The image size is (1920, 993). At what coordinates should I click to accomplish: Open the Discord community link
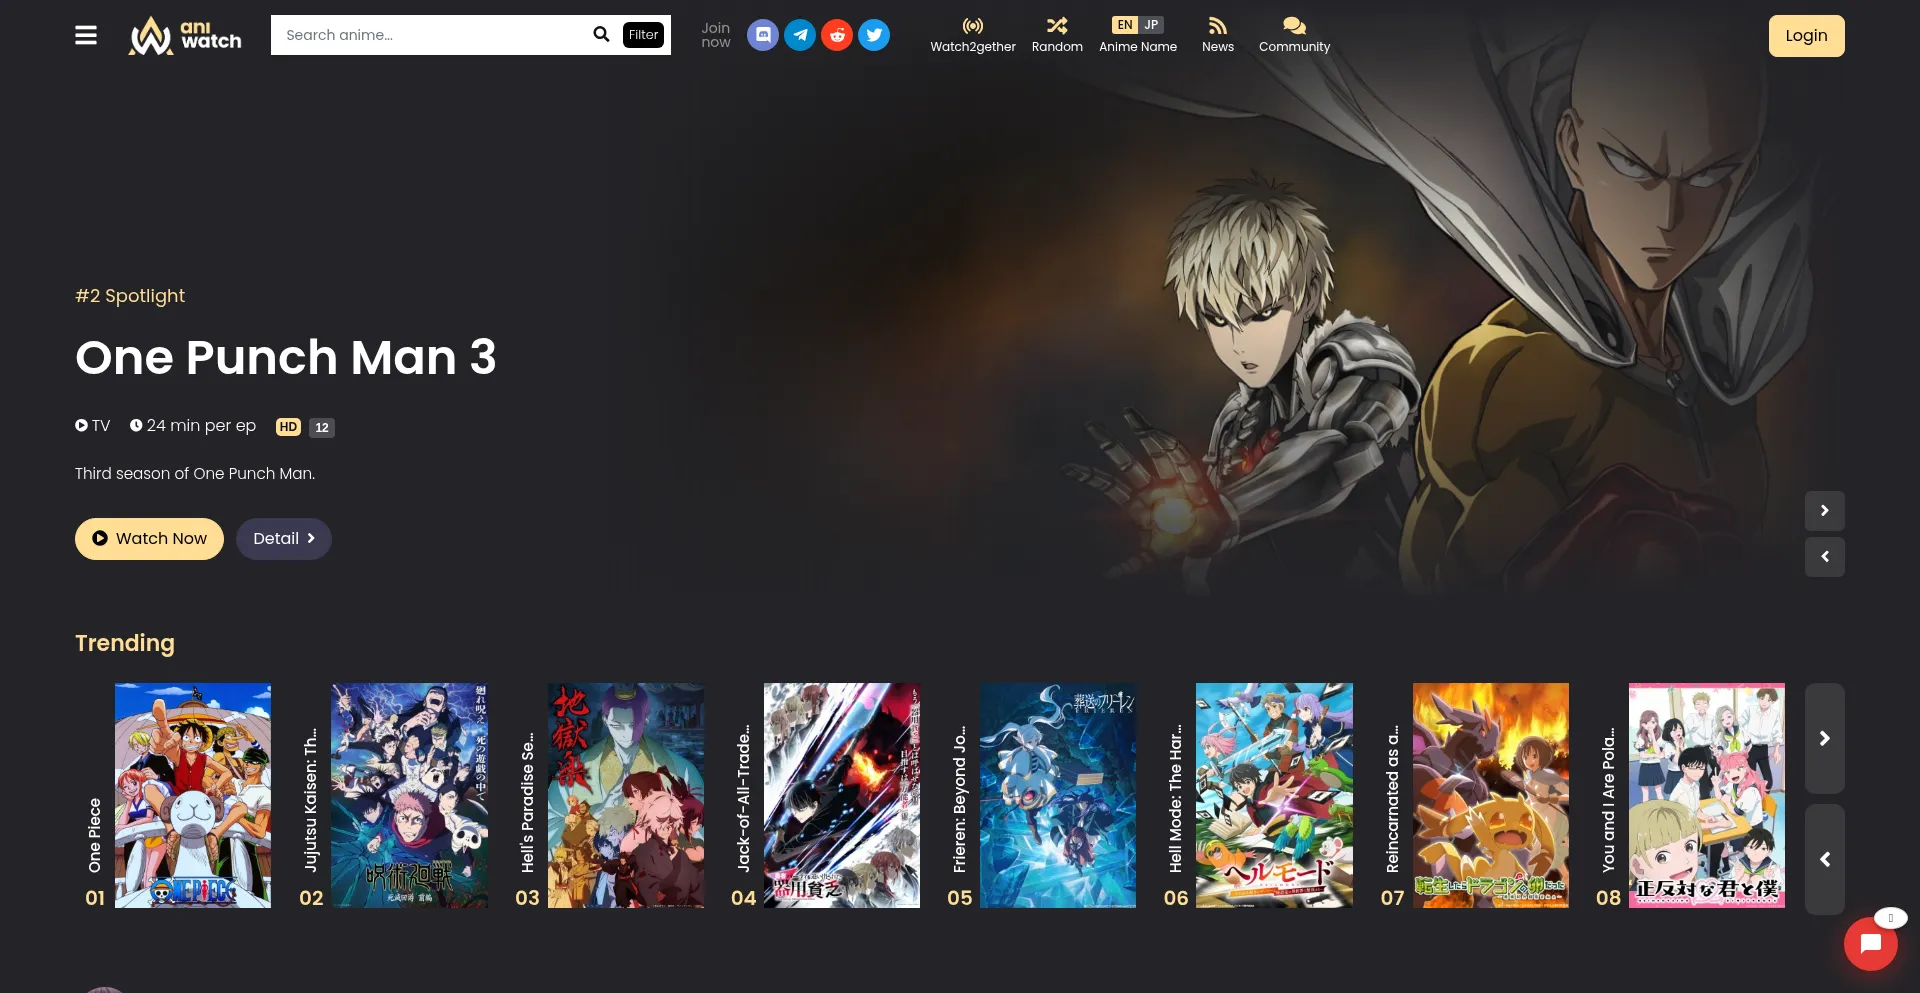763,35
